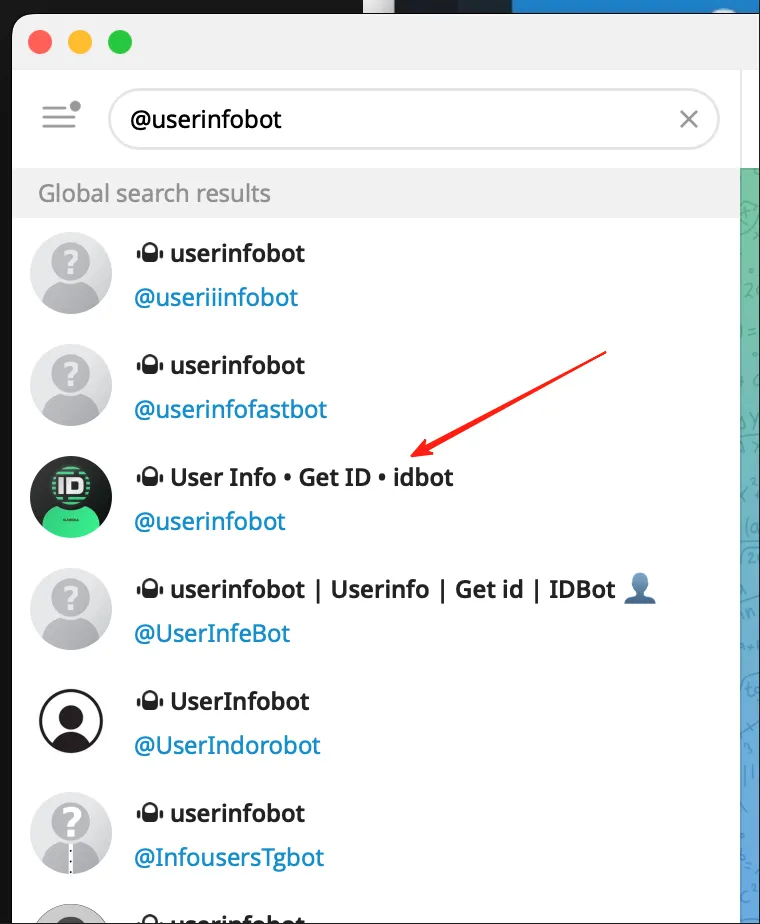Select @userinfofastbot username

click(230, 410)
